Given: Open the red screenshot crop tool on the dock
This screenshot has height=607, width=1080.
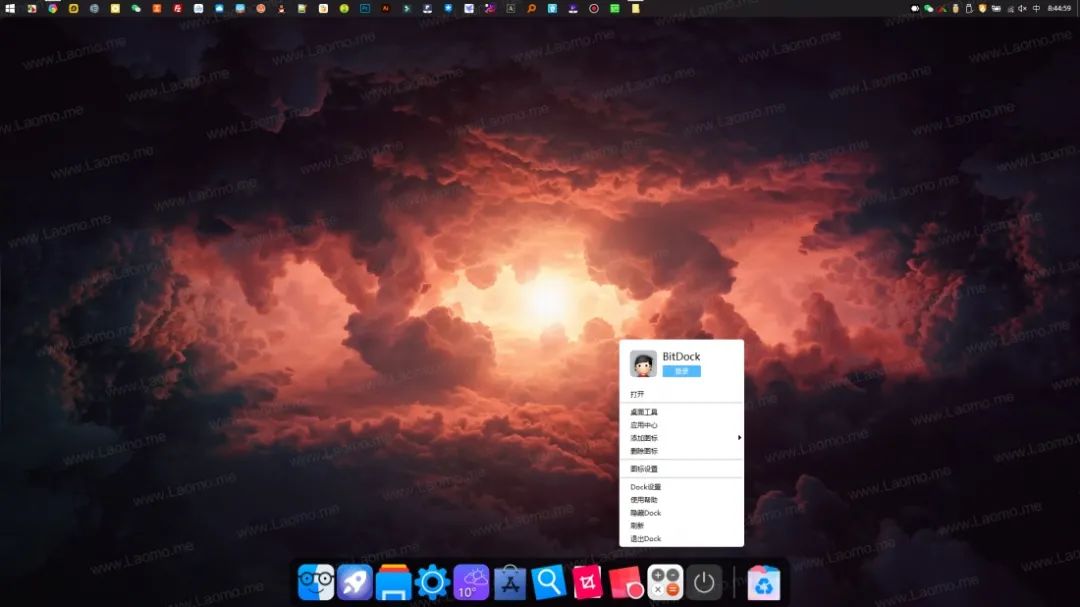Looking at the screenshot, I should coord(586,580).
